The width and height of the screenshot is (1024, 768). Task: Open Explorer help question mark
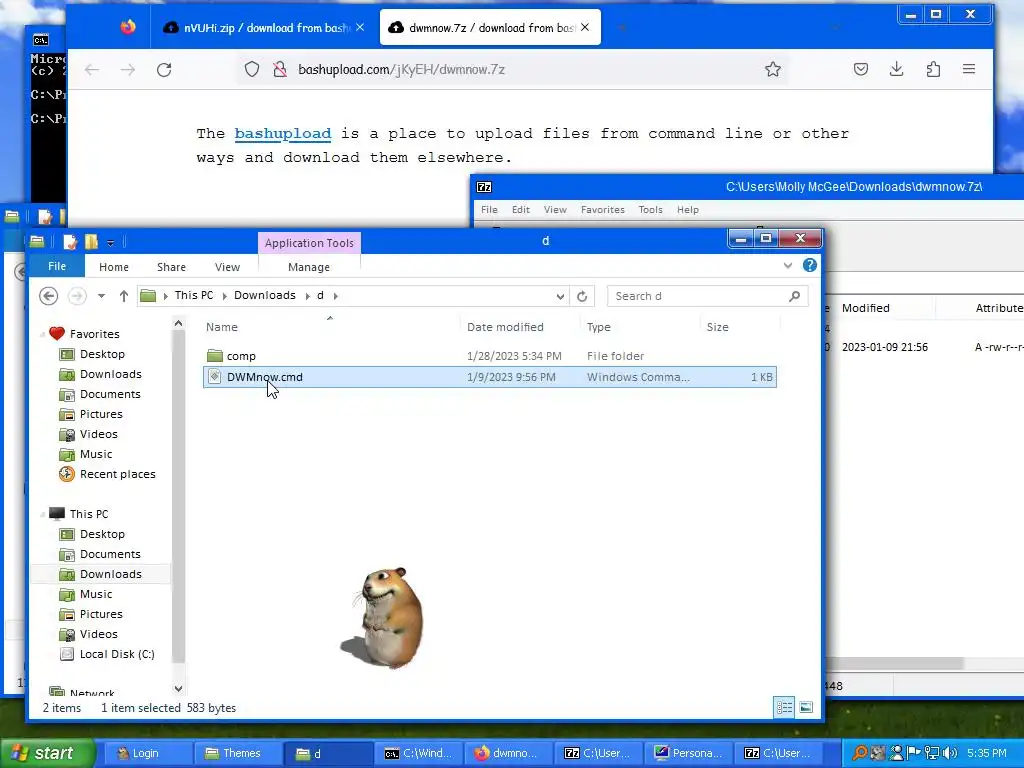click(x=810, y=265)
